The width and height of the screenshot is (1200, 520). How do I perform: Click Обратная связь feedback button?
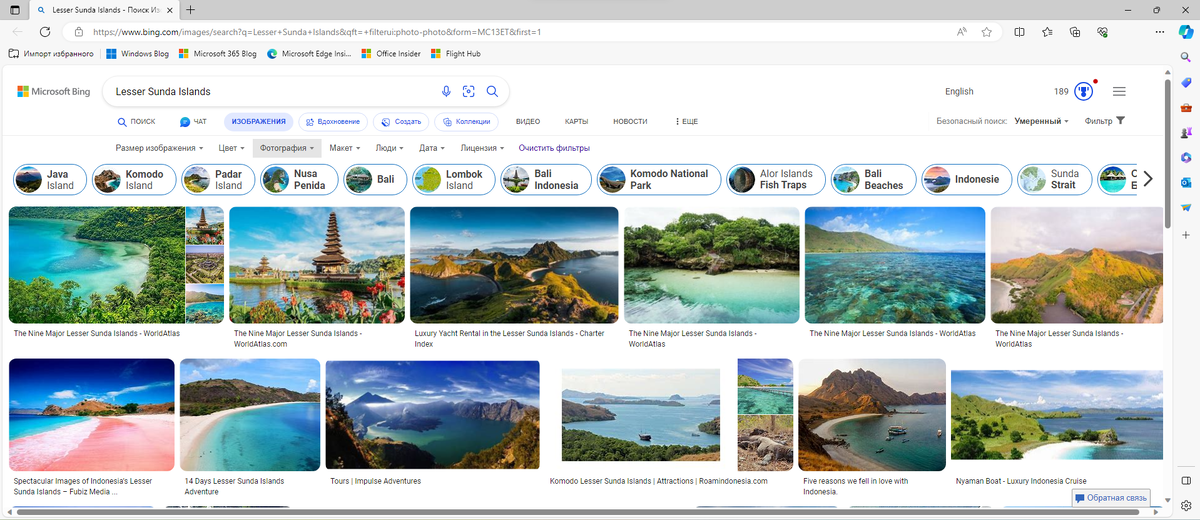pos(1110,497)
